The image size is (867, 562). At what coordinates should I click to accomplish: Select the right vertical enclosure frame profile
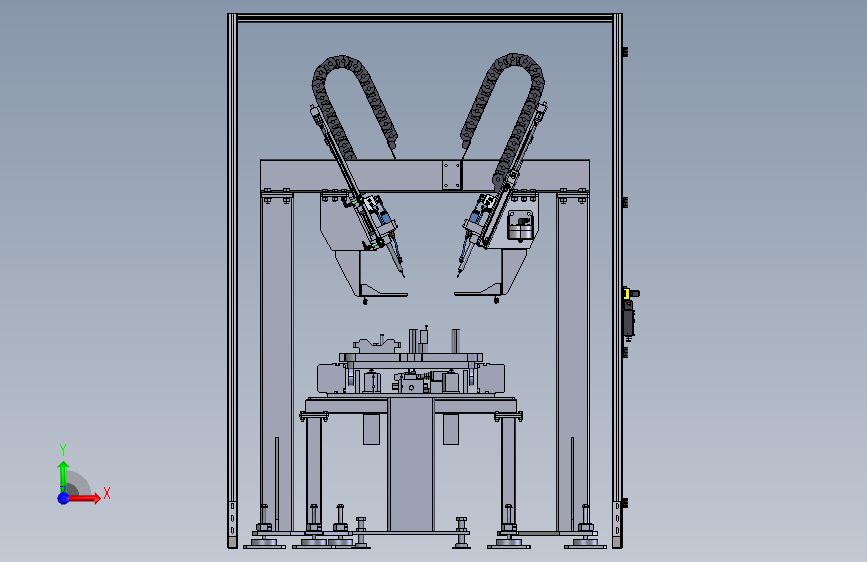[618, 281]
